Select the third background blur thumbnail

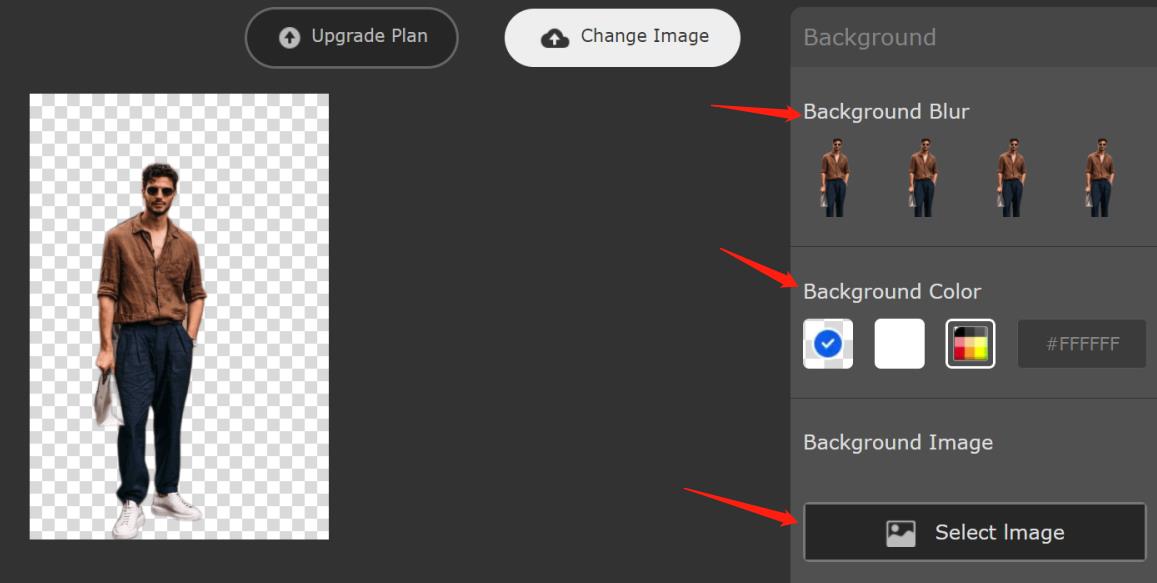click(x=1012, y=177)
